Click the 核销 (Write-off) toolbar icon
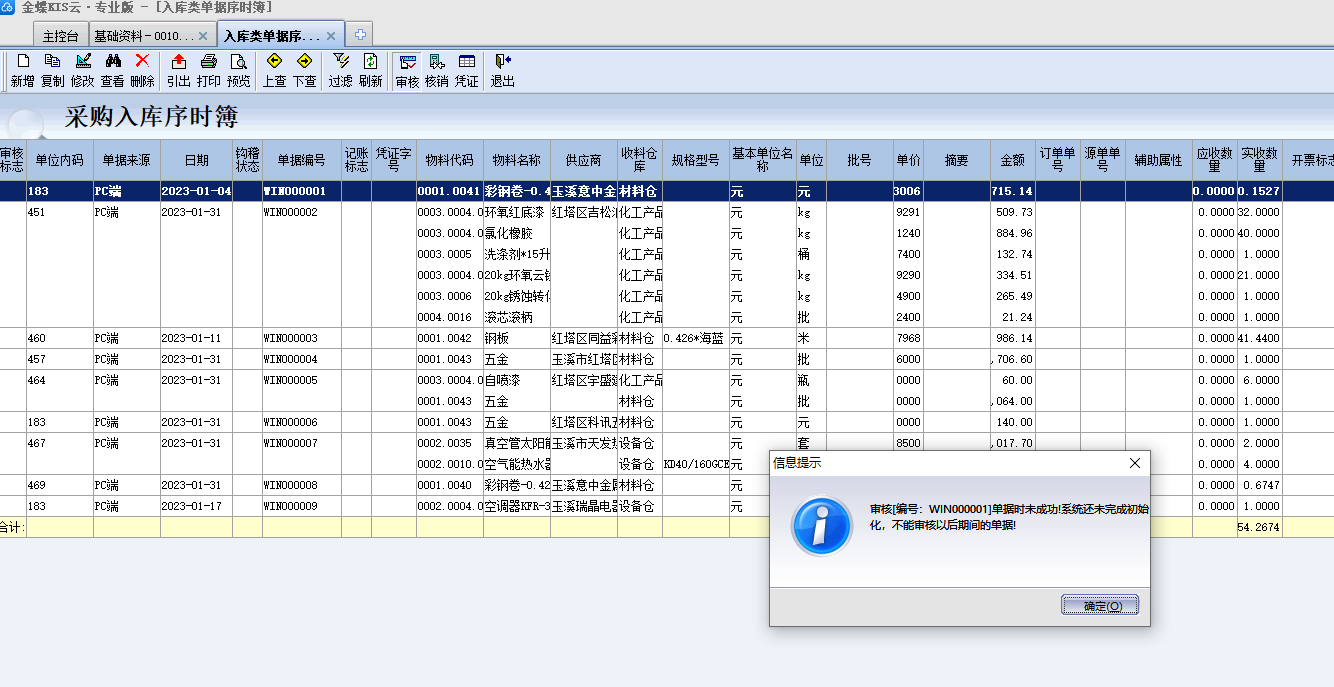1334x687 pixels. pyautogui.click(x=437, y=70)
